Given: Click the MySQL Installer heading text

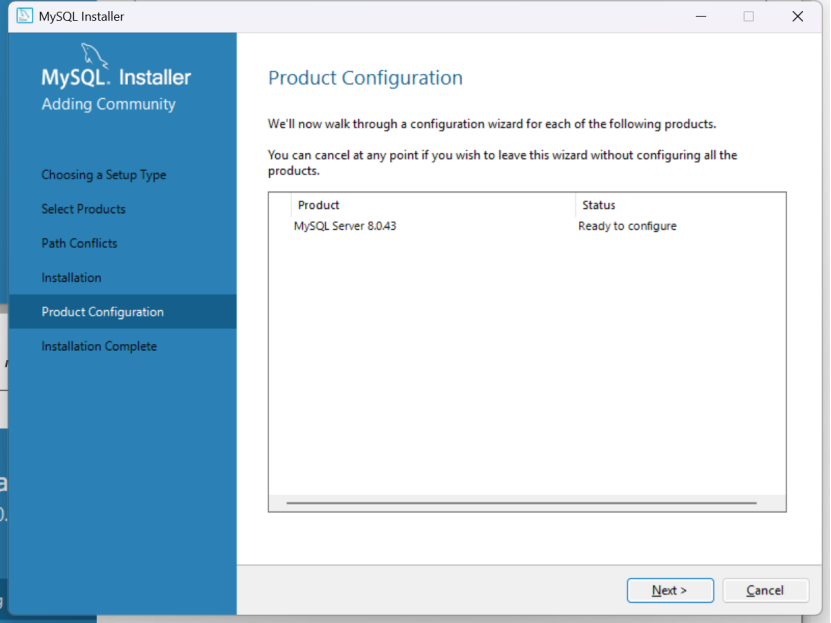Looking at the screenshot, I should click(x=114, y=75).
